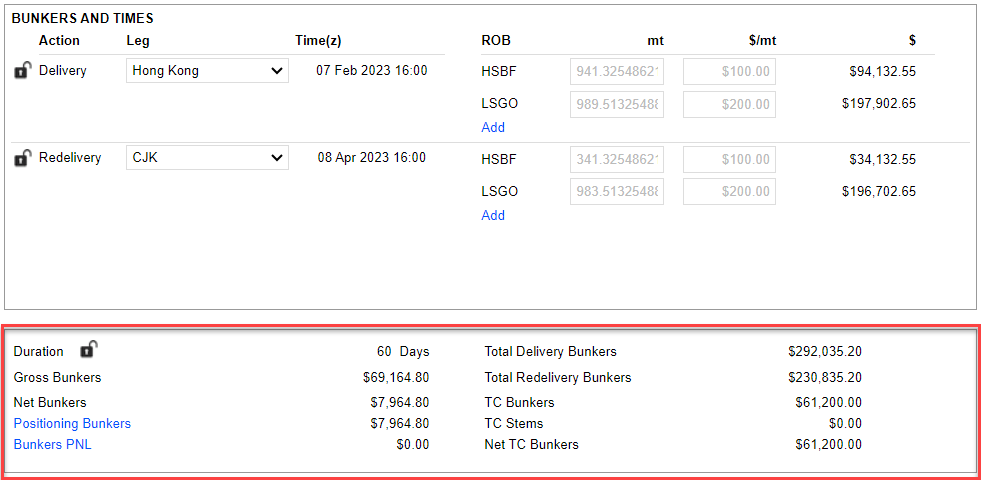Click the Delivery time 07 Feb 2023
This screenshot has height=480, width=981.
pos(371,71)
